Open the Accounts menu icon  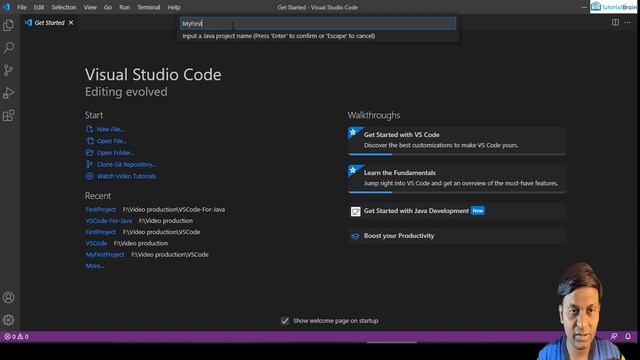(8, 298)
